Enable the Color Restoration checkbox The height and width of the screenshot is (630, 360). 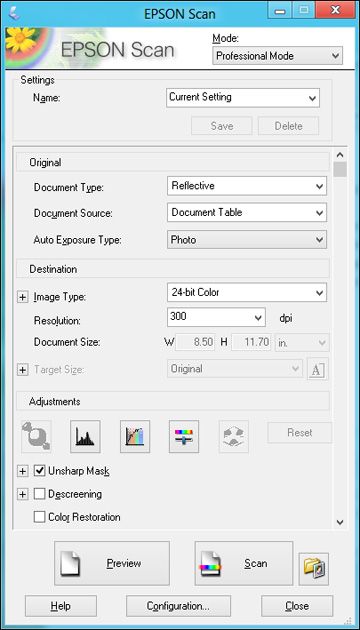39,517
